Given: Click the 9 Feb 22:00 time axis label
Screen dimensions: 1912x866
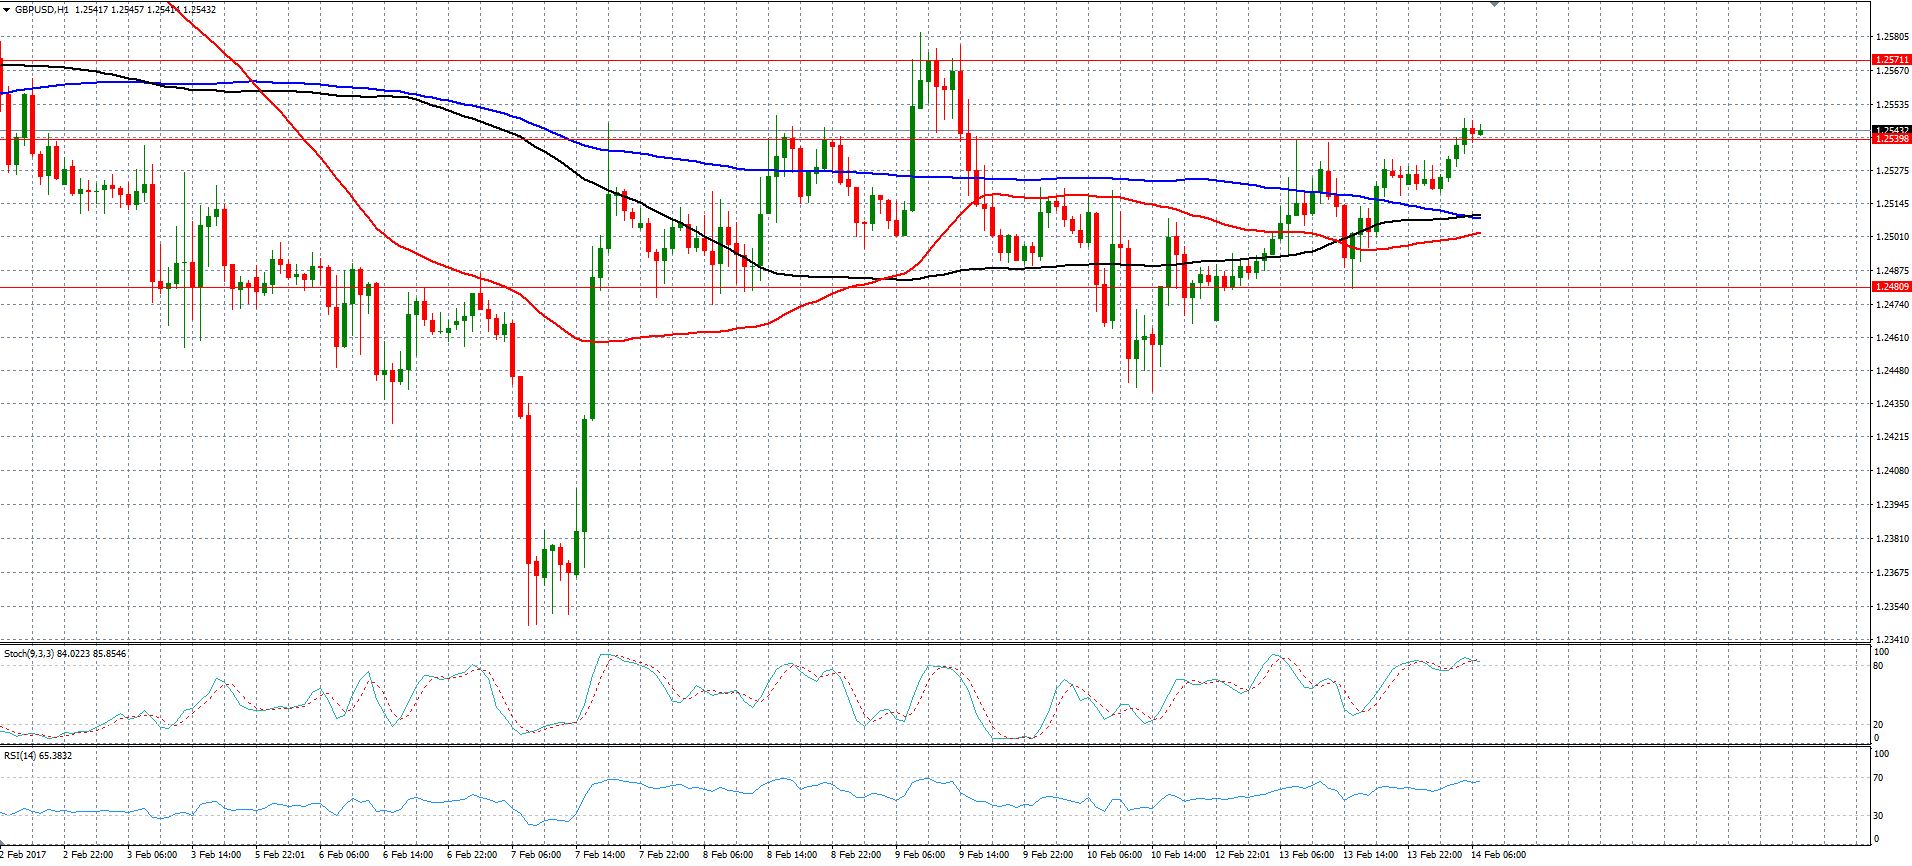Looking at the screenshot, I should (1050, 855).
